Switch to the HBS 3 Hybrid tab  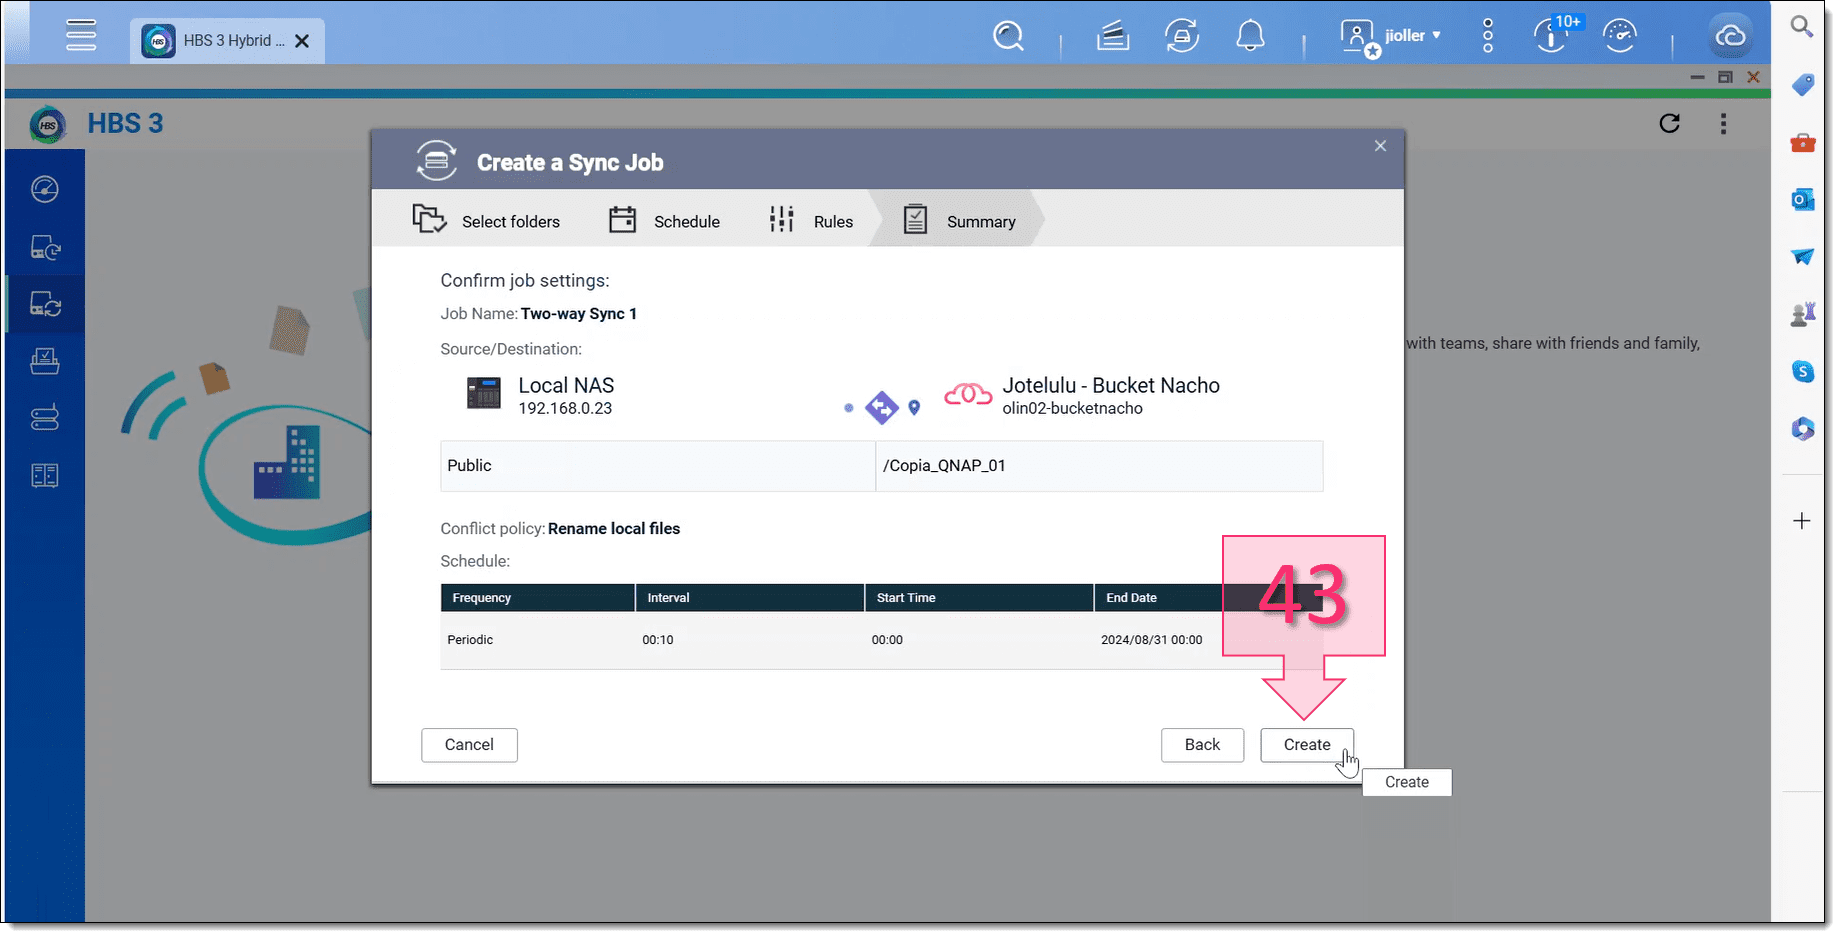coord(227,41)
